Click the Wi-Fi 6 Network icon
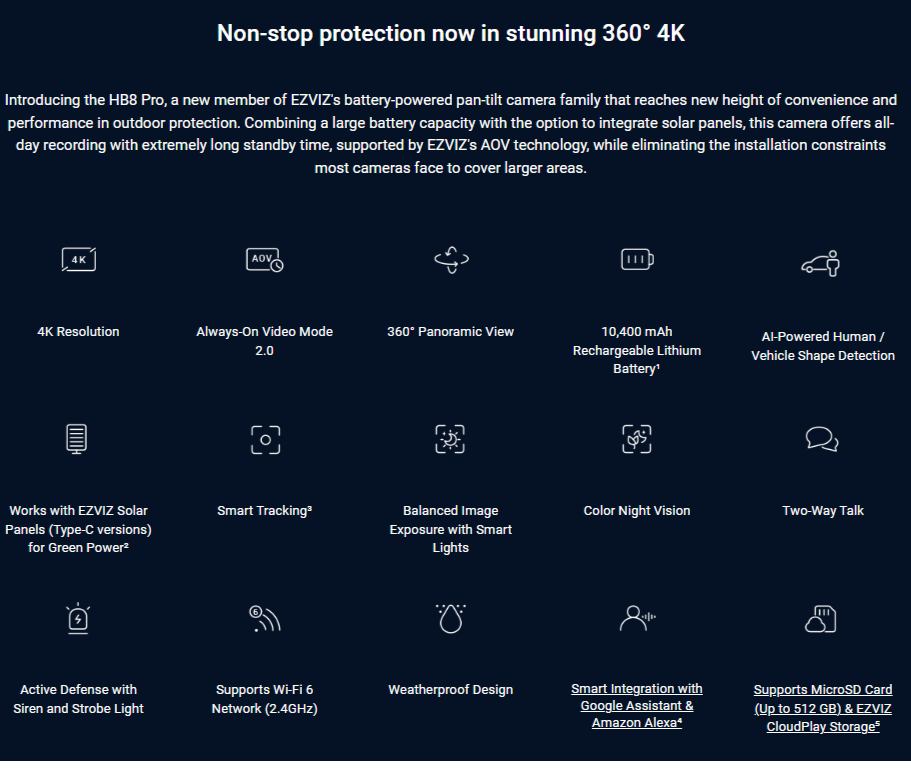The image size is (911, 770). [x=264, y=619]
